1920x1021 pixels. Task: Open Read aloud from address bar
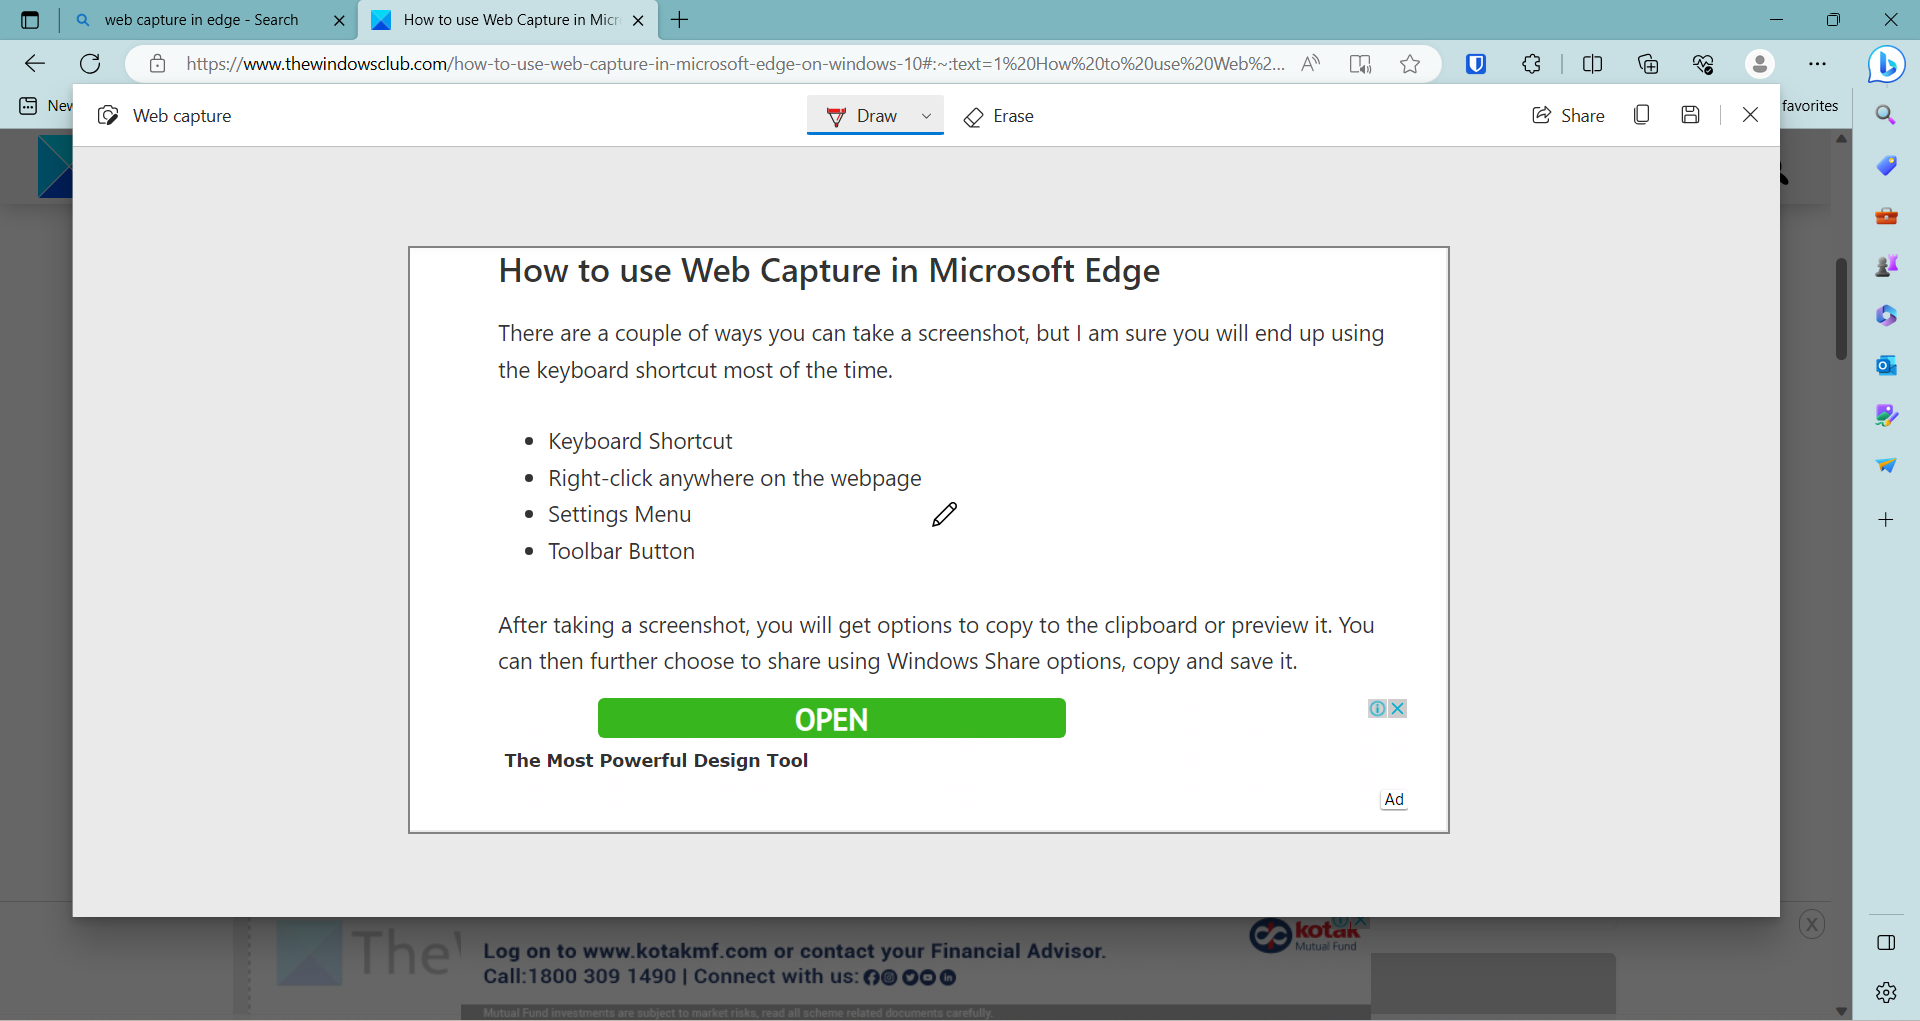[x=1310, y=64]
